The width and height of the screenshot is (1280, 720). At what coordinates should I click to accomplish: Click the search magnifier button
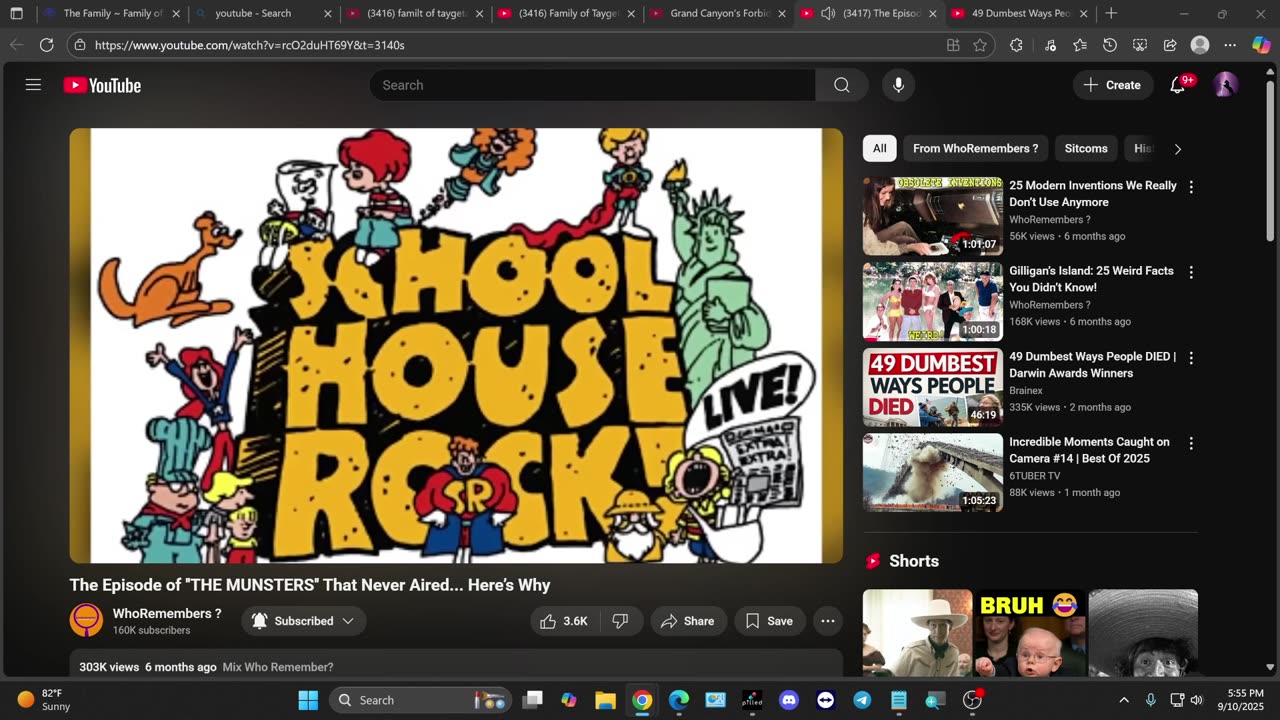tap(841, 85)
